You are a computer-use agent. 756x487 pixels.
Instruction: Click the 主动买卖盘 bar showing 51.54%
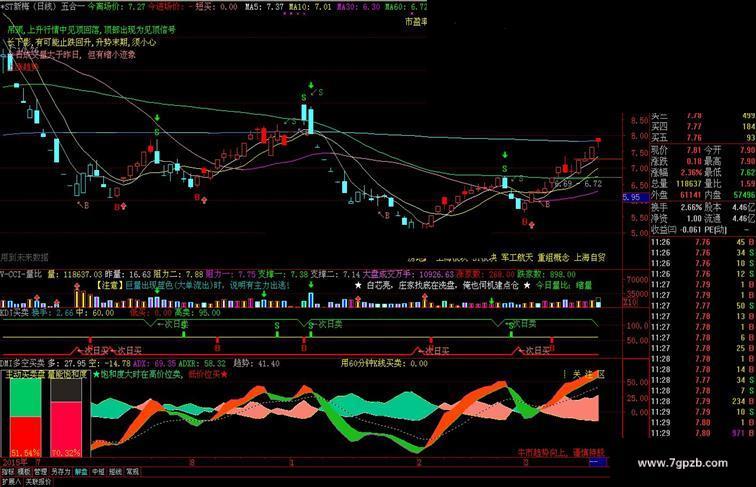(26, 418)
